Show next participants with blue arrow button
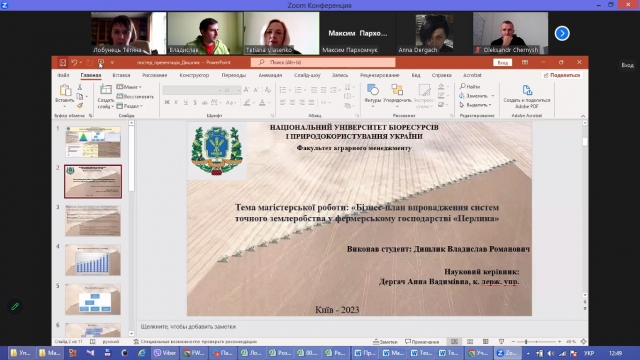The height and width of the screenshot is (360, 640). tap(562, 33)
